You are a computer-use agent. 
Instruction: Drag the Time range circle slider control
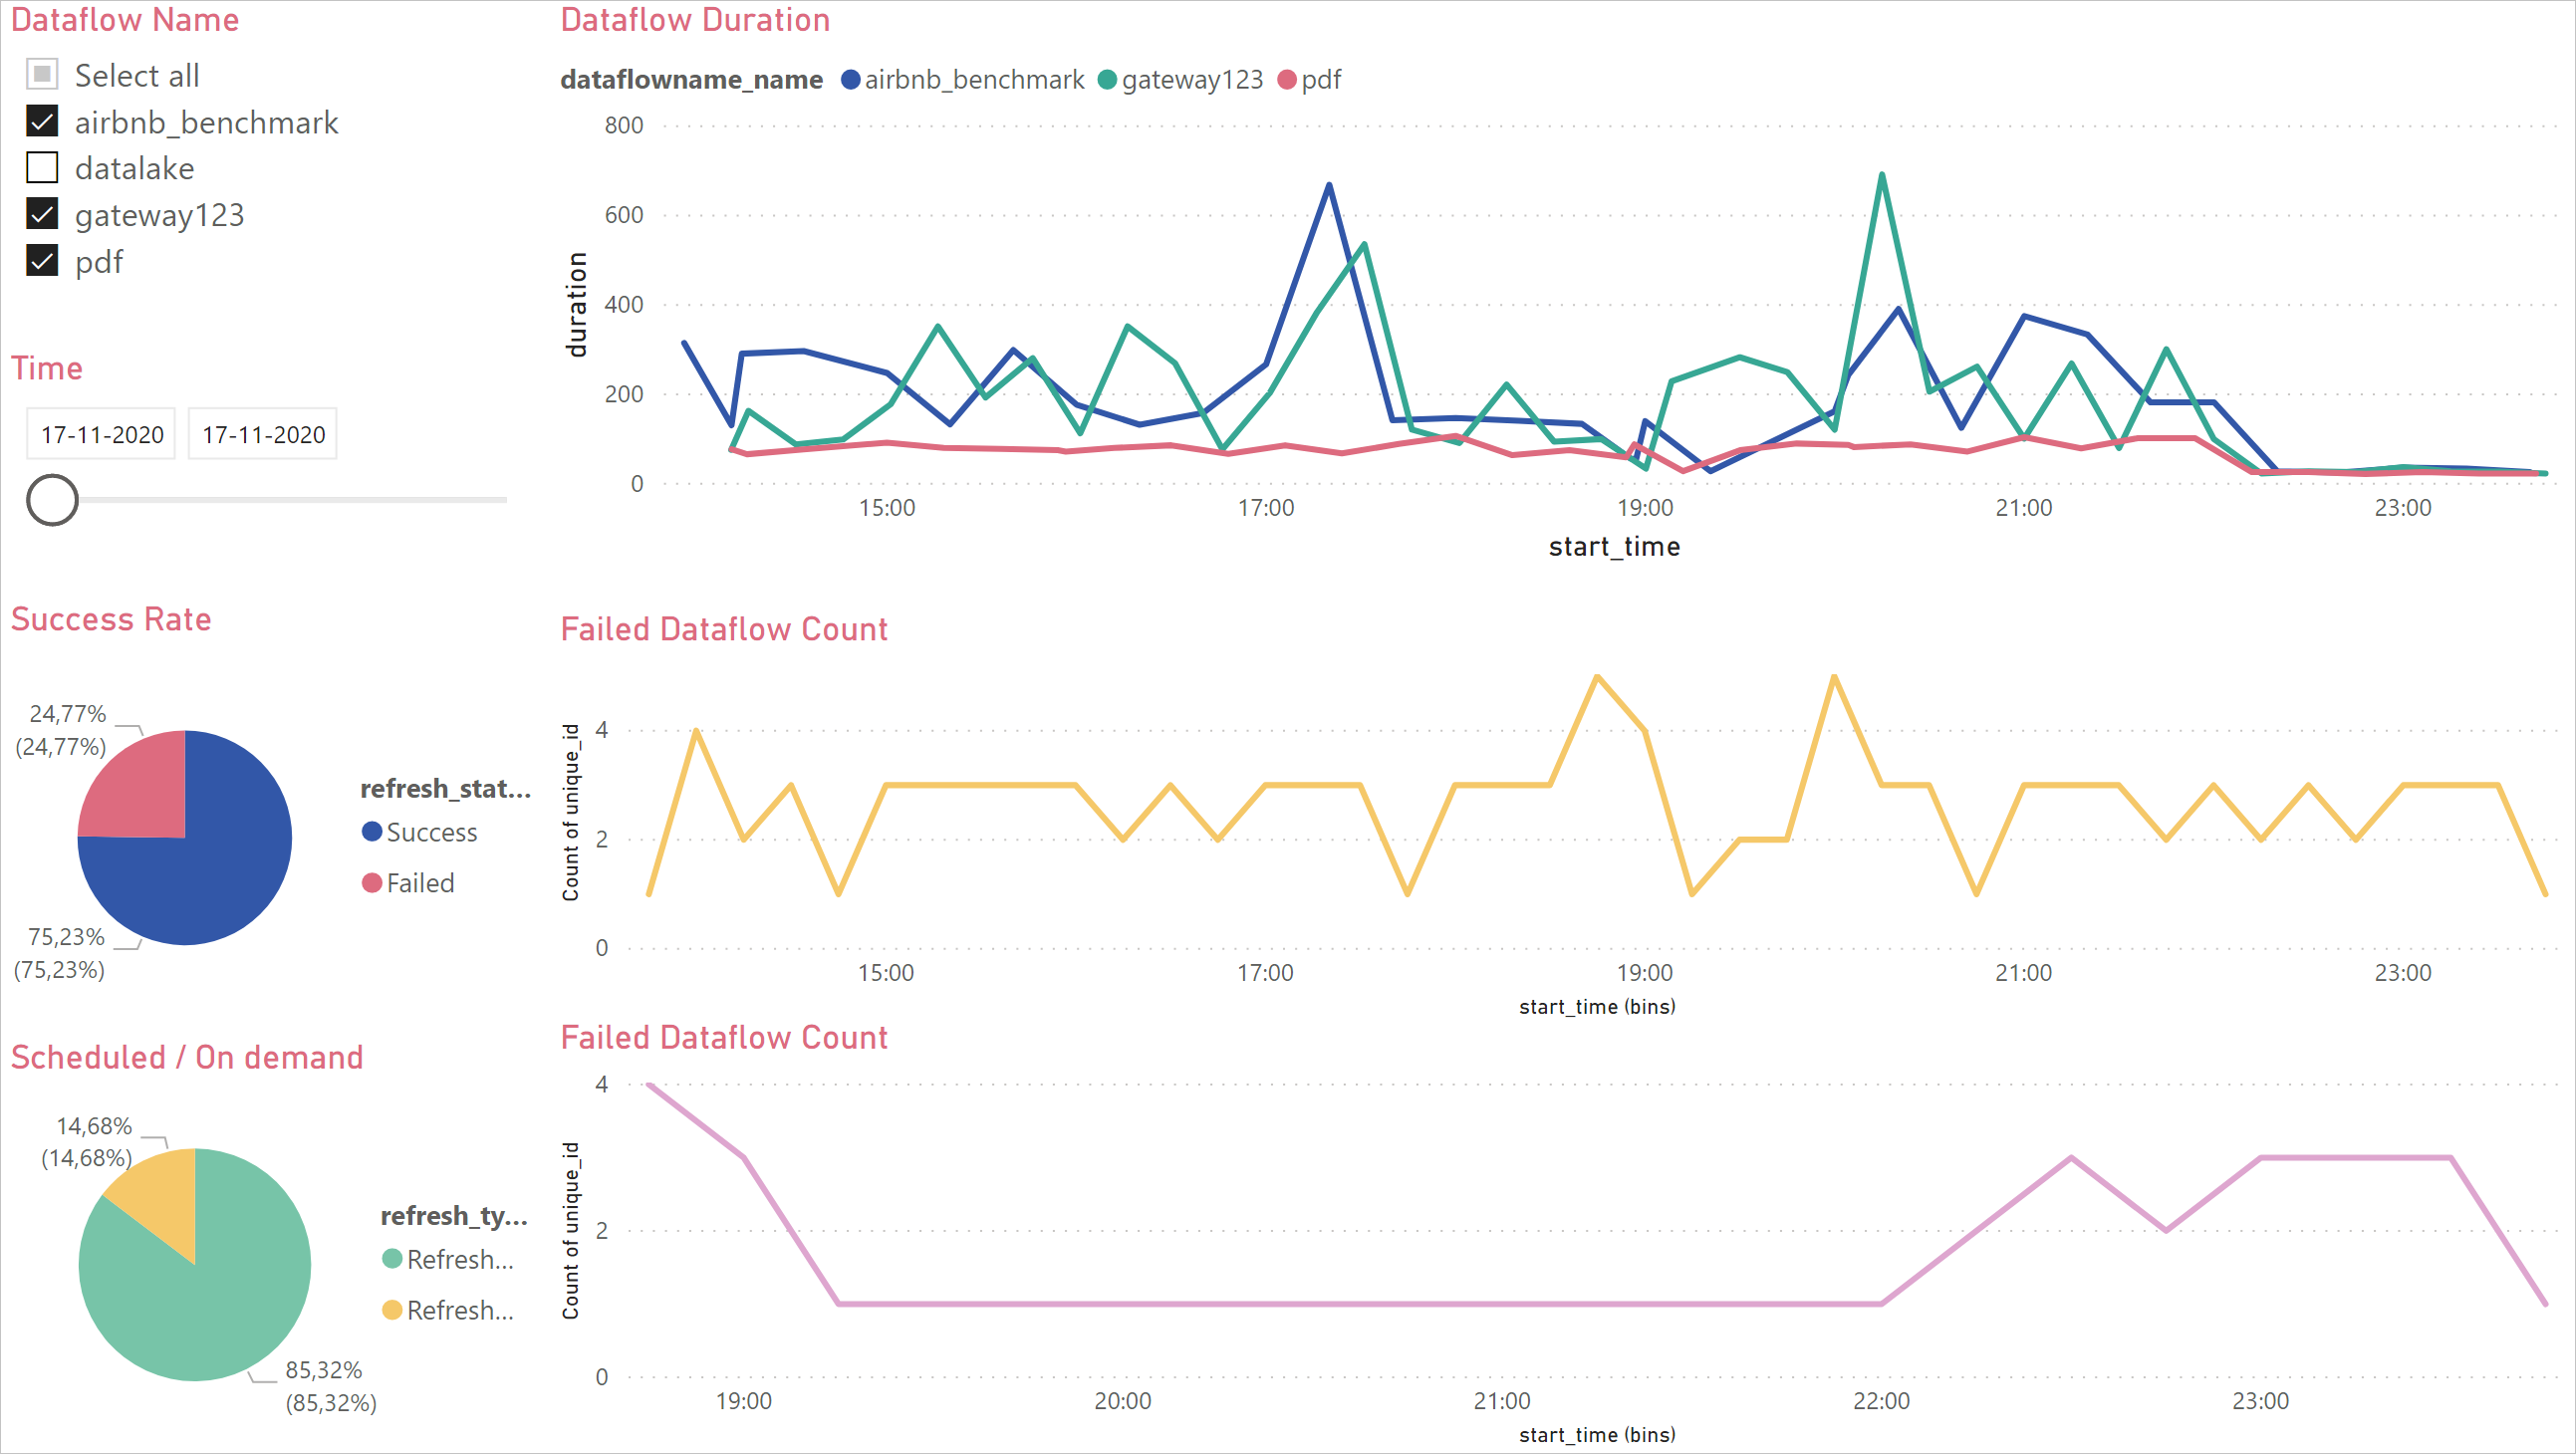52,499
